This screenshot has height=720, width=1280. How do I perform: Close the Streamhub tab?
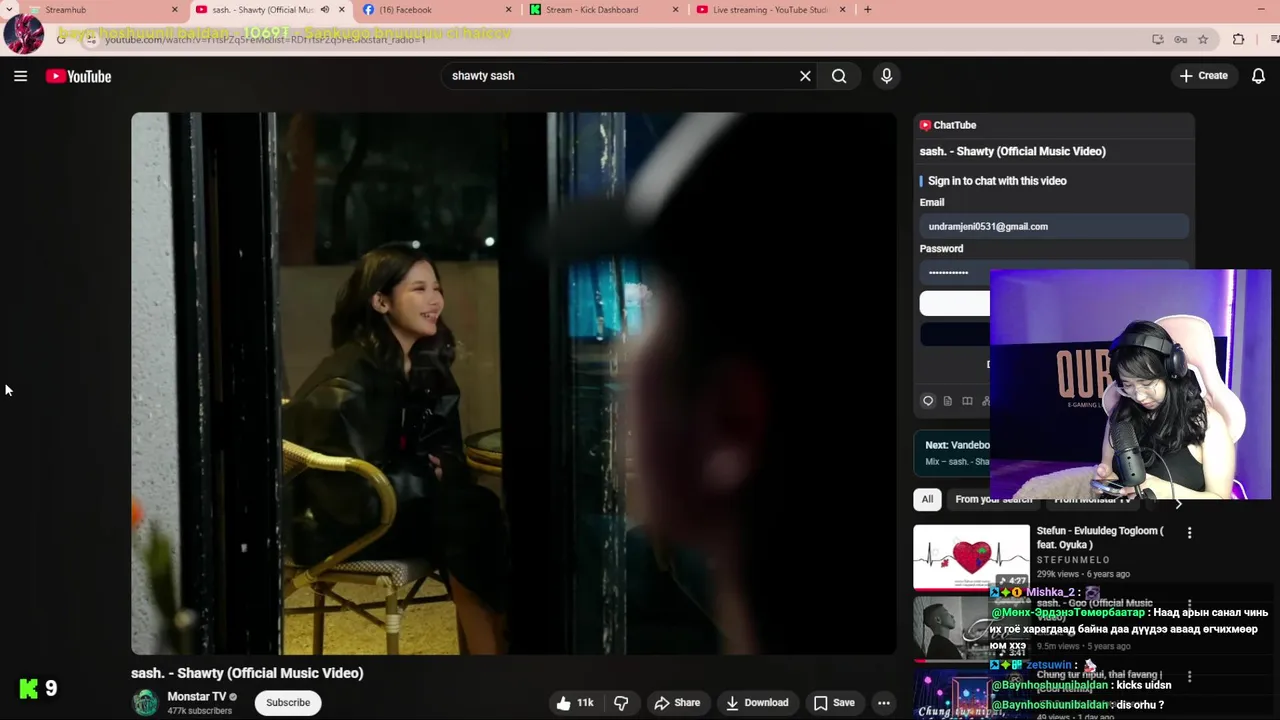[175, 10]
